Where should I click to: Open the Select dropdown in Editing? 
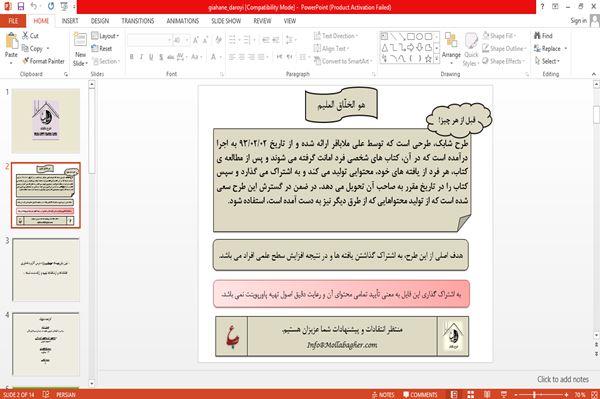pos(547,61)
